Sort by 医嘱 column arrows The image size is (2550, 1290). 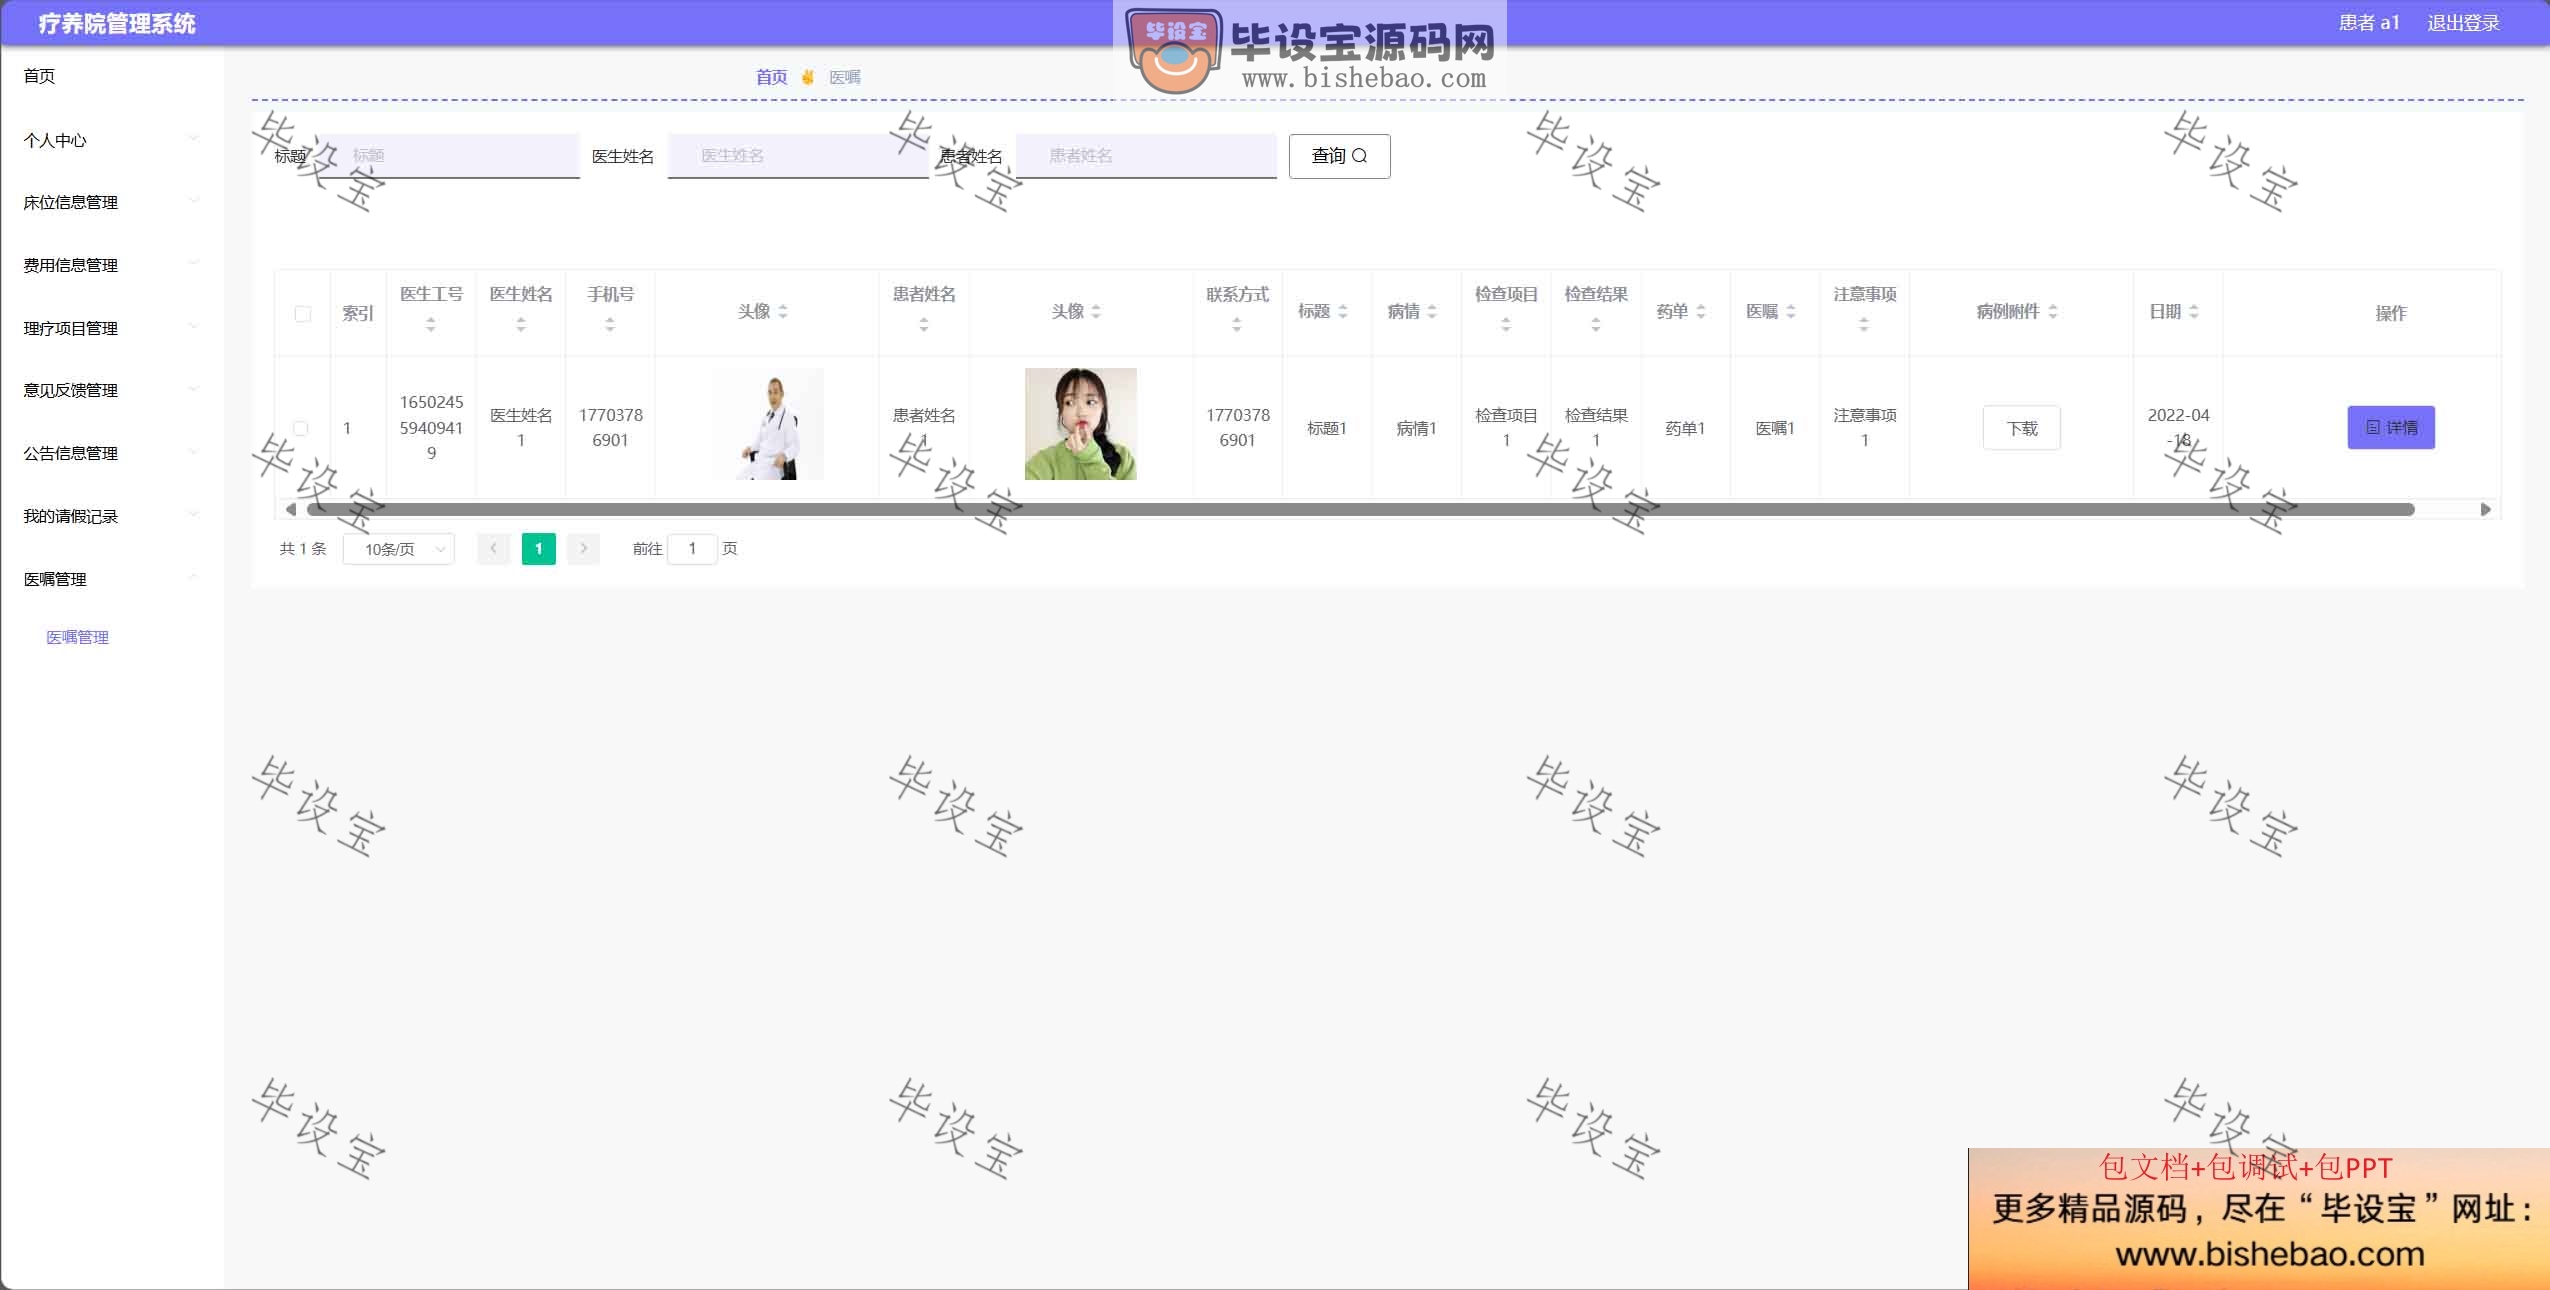(1791, 312)
